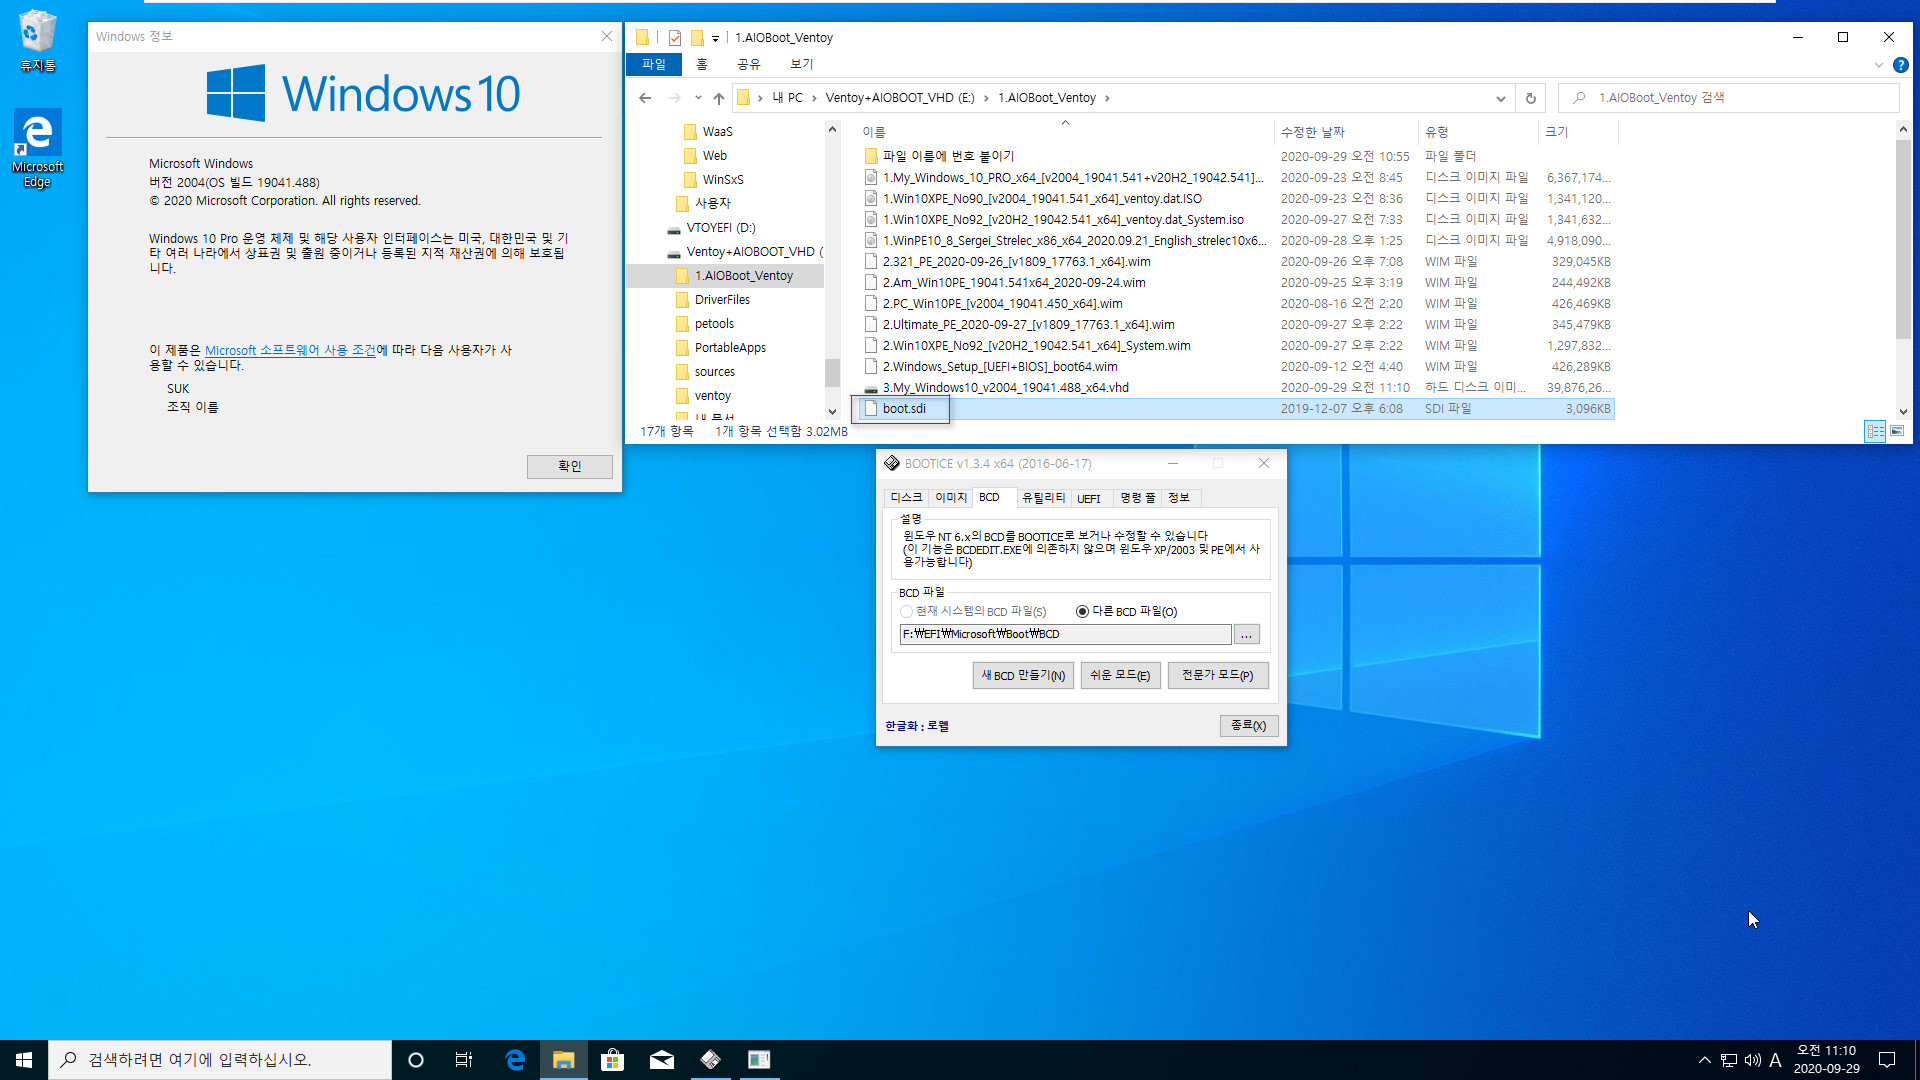Click New Folder quick access toolbar icon
Viewport: 1920px width, 1080px height.
697,38
